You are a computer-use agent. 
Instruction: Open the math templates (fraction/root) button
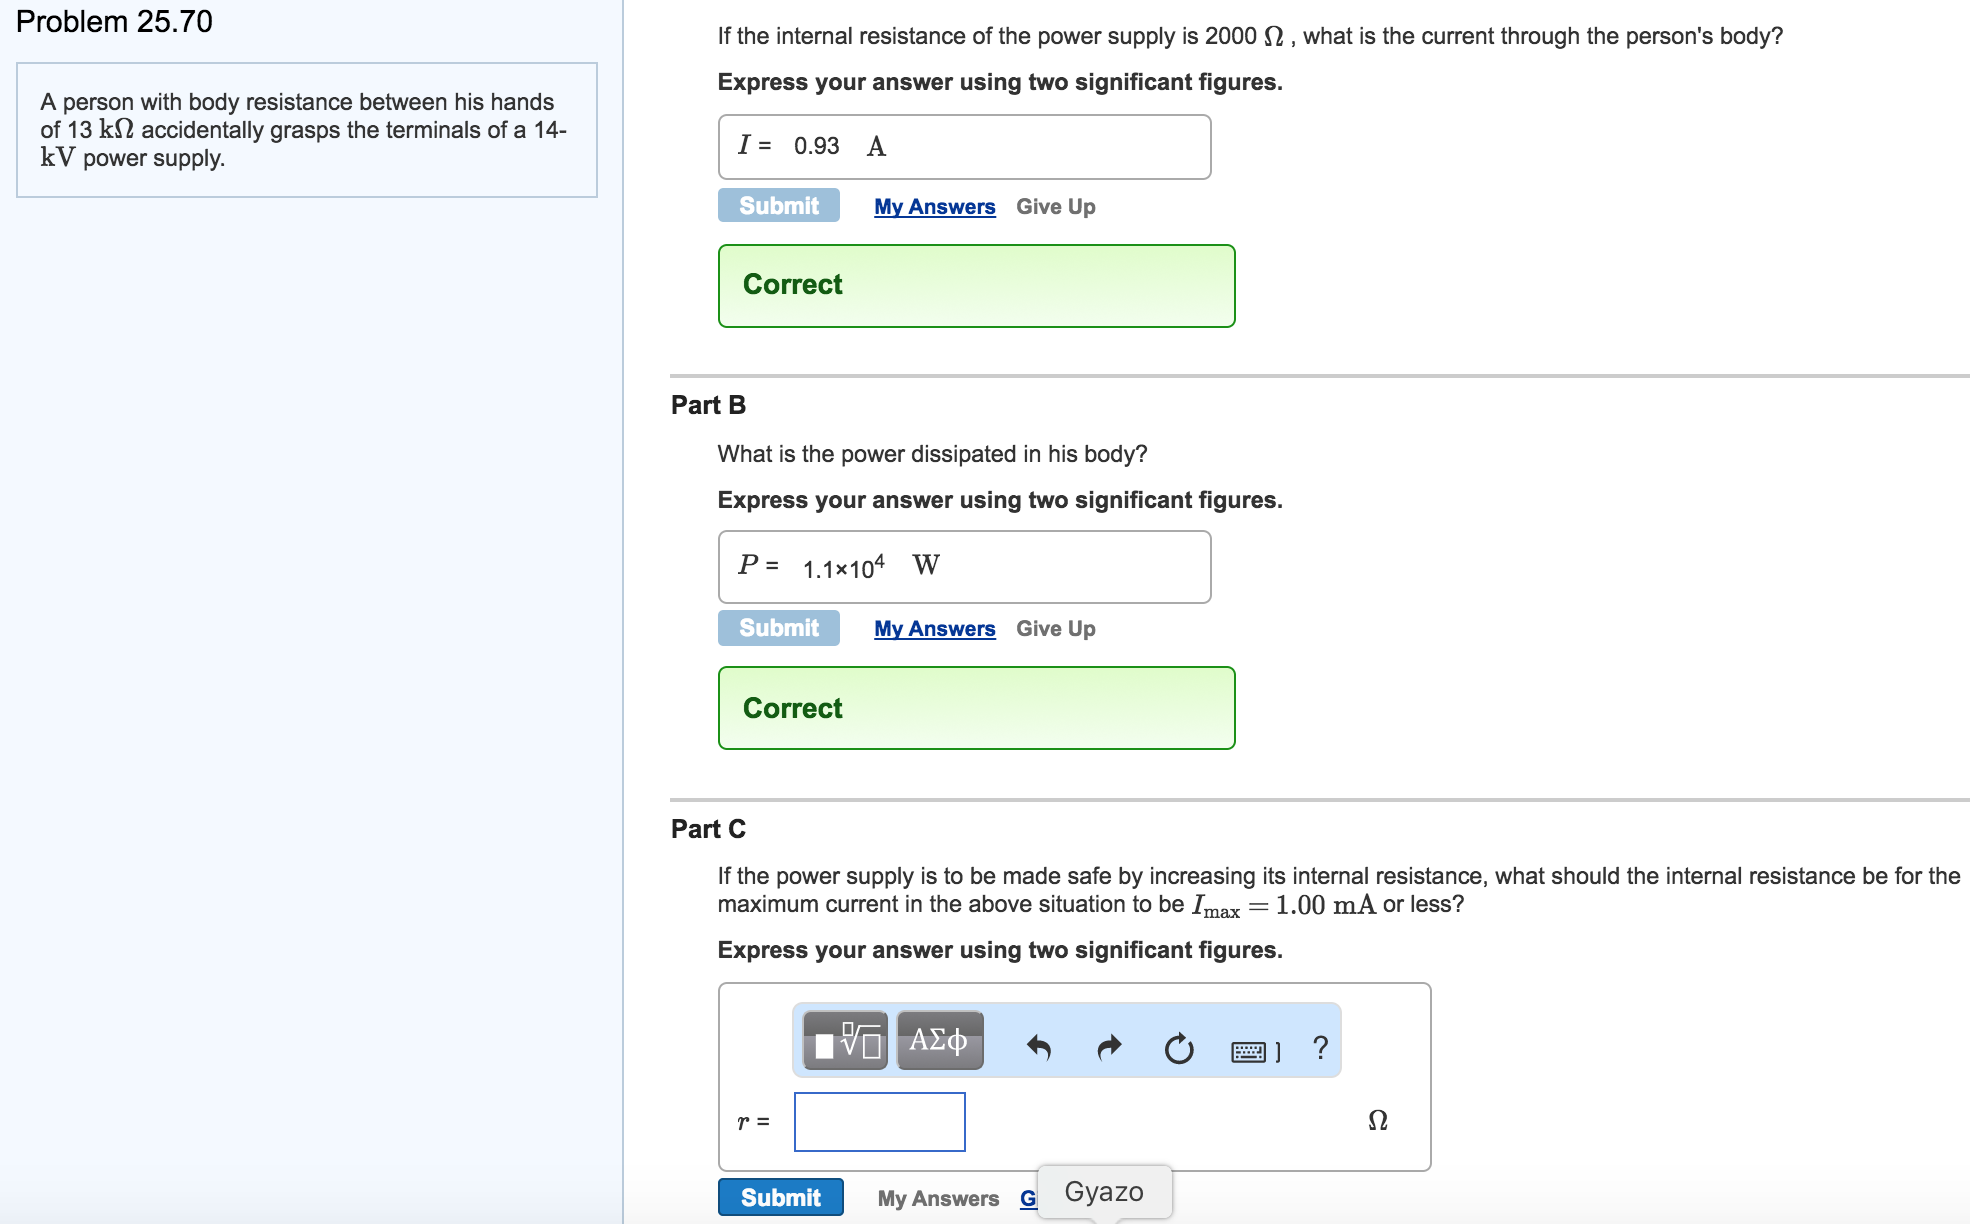coord(845,1042)
